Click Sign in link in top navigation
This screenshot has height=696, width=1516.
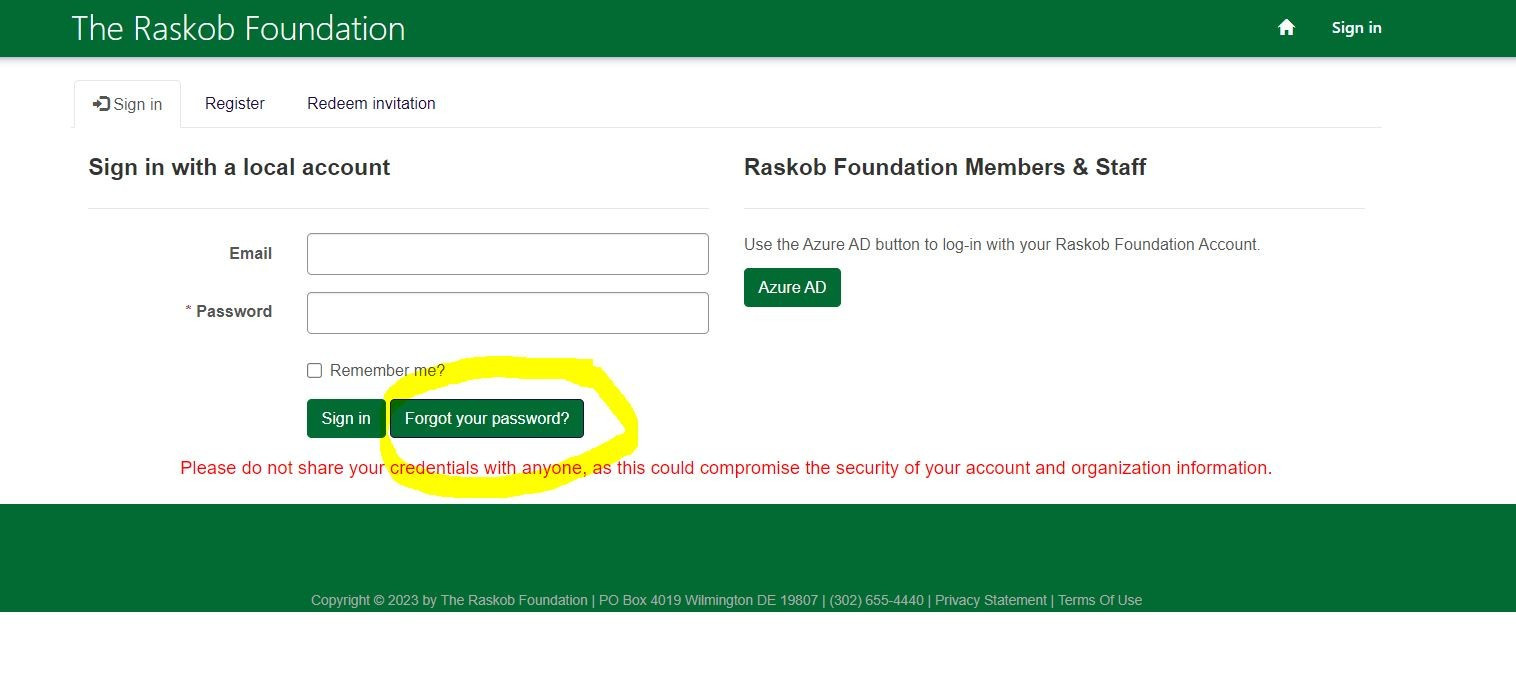coord(1356,28)
